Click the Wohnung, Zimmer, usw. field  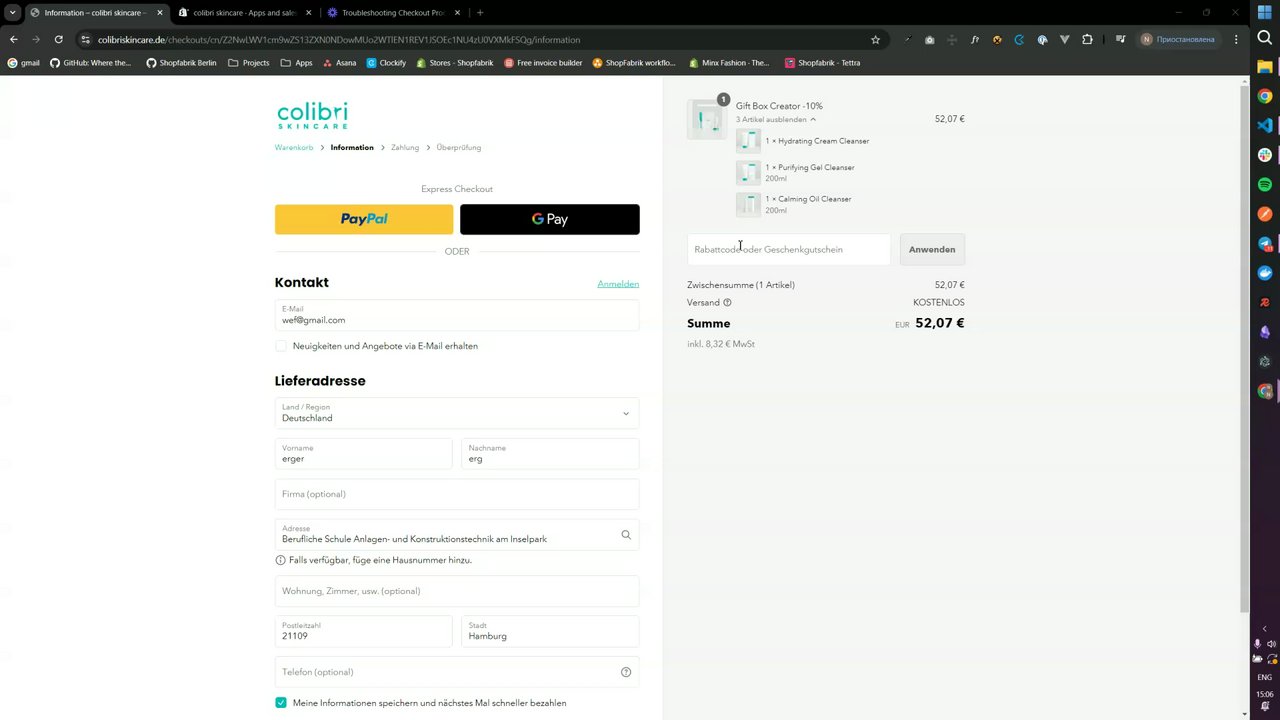coord(457,591)
